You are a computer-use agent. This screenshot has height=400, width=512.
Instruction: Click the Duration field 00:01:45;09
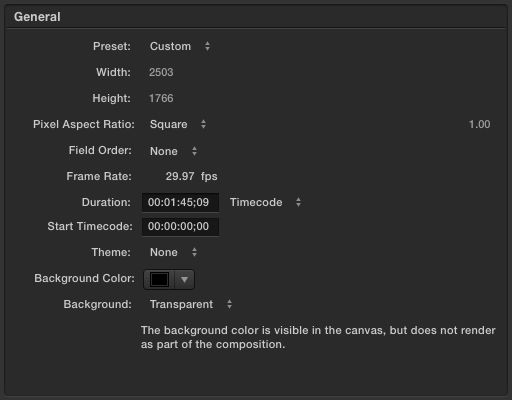(180, 202)
